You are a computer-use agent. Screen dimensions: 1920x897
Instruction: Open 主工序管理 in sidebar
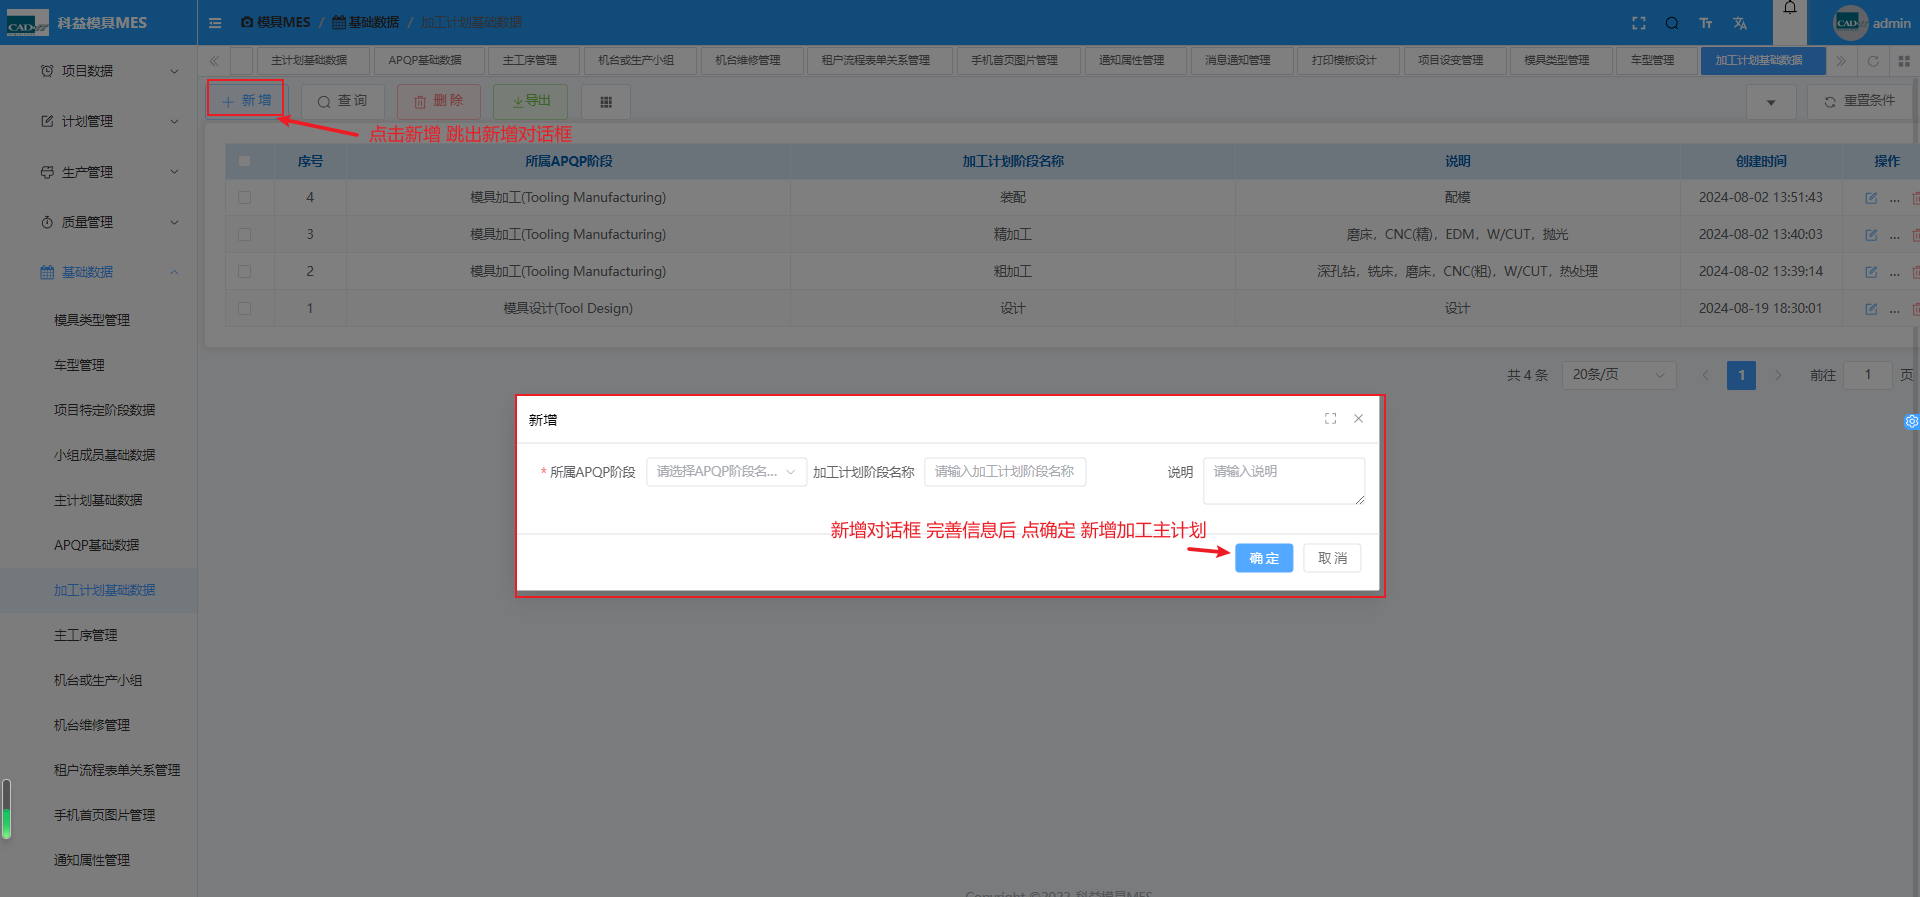click(x=98, y=635)
